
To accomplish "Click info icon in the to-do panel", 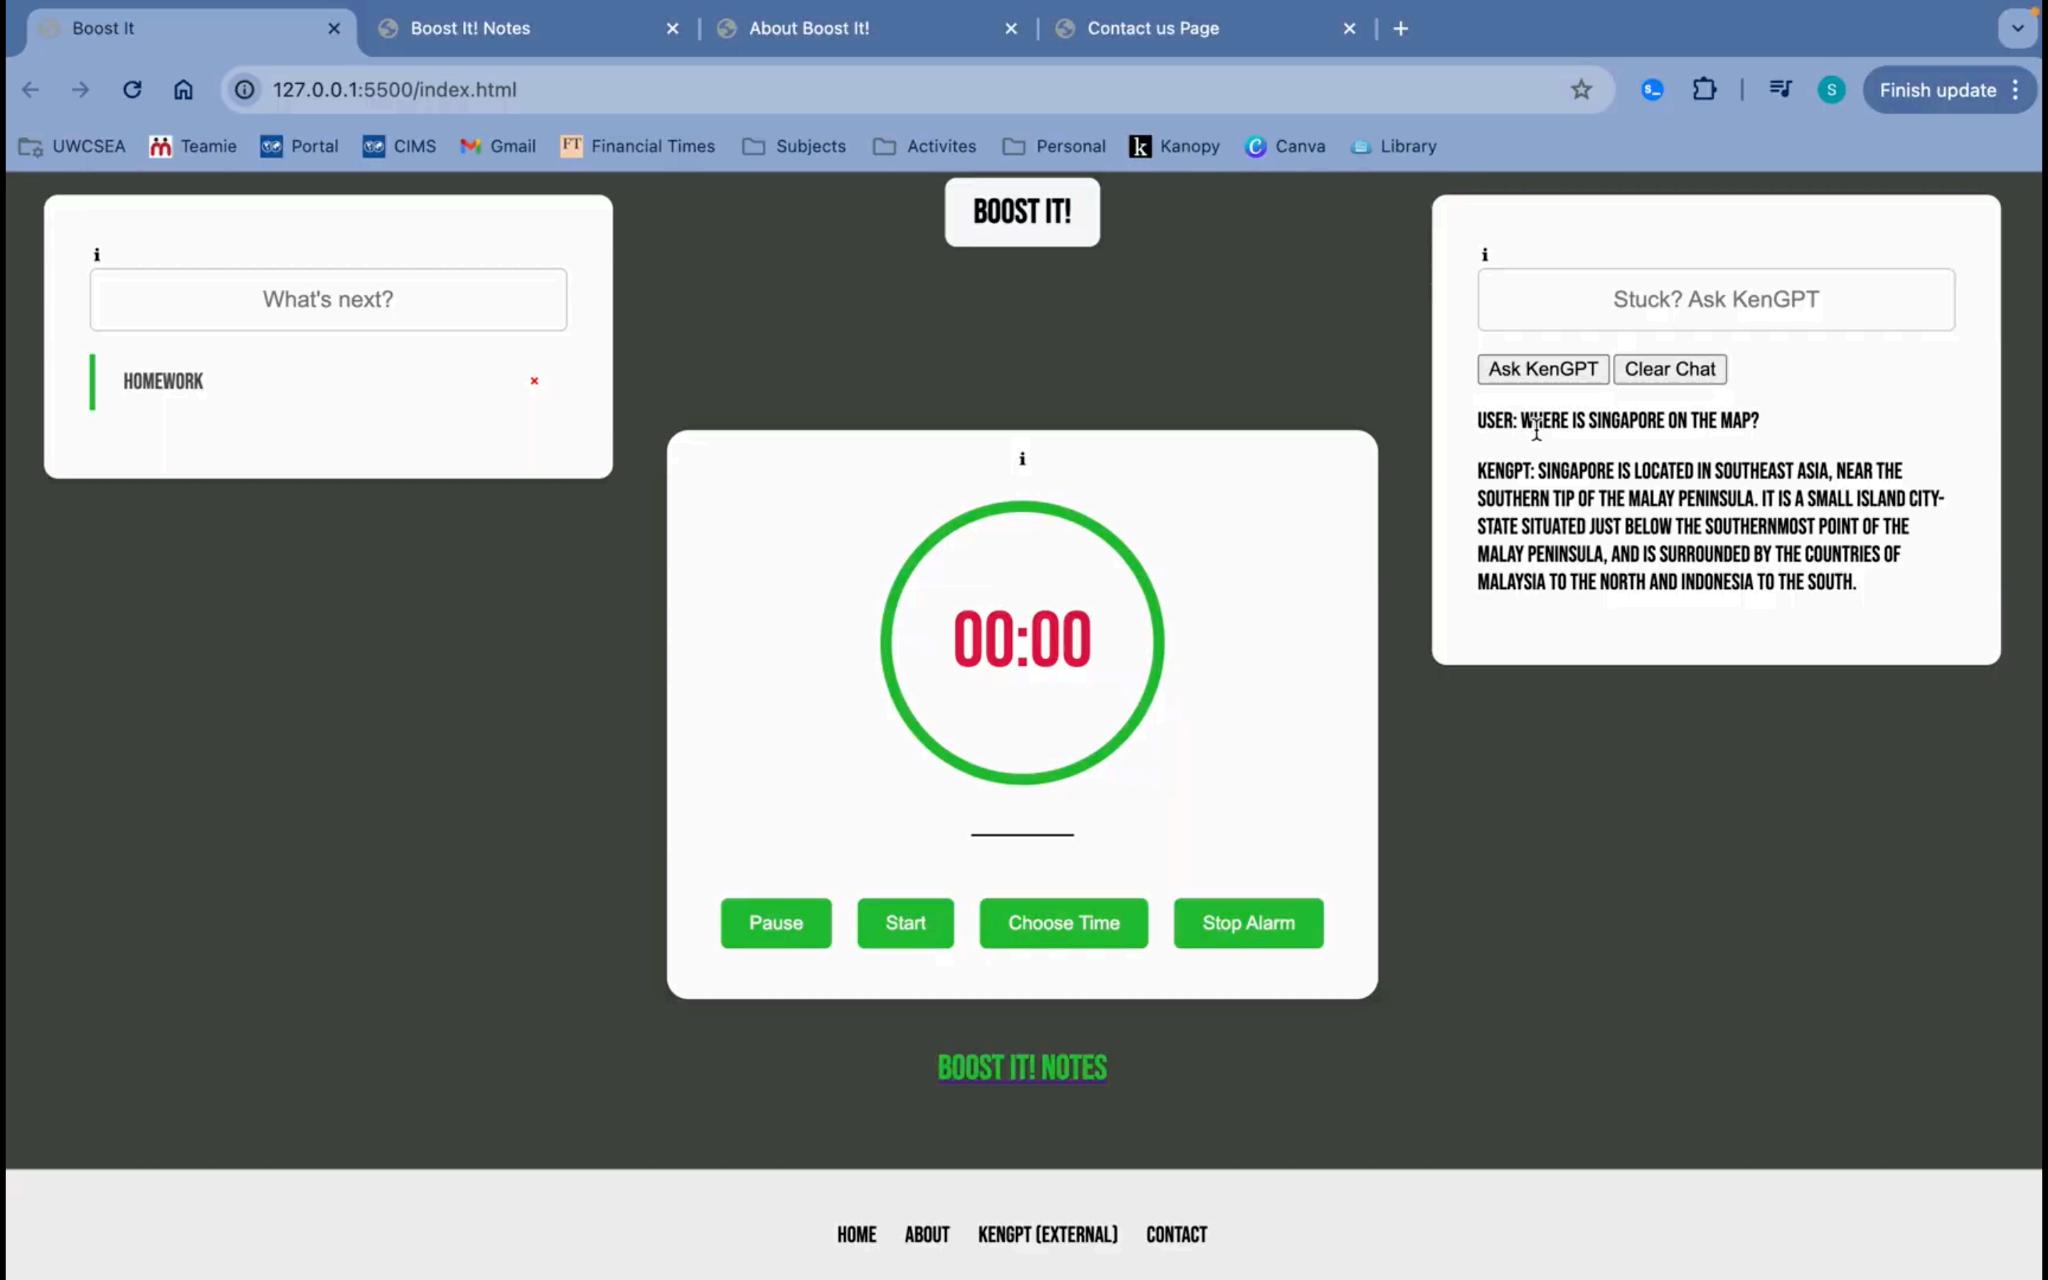I will pos(97,255).
